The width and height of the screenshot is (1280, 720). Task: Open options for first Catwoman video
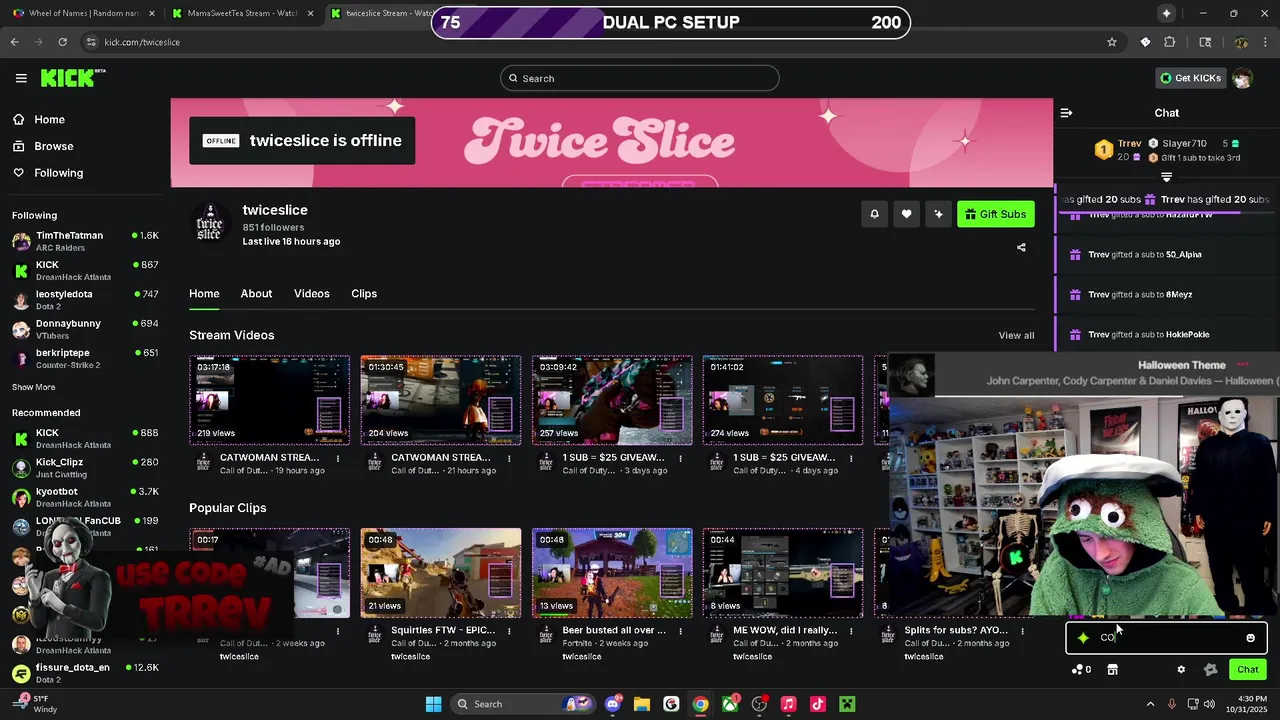[338, 458]
